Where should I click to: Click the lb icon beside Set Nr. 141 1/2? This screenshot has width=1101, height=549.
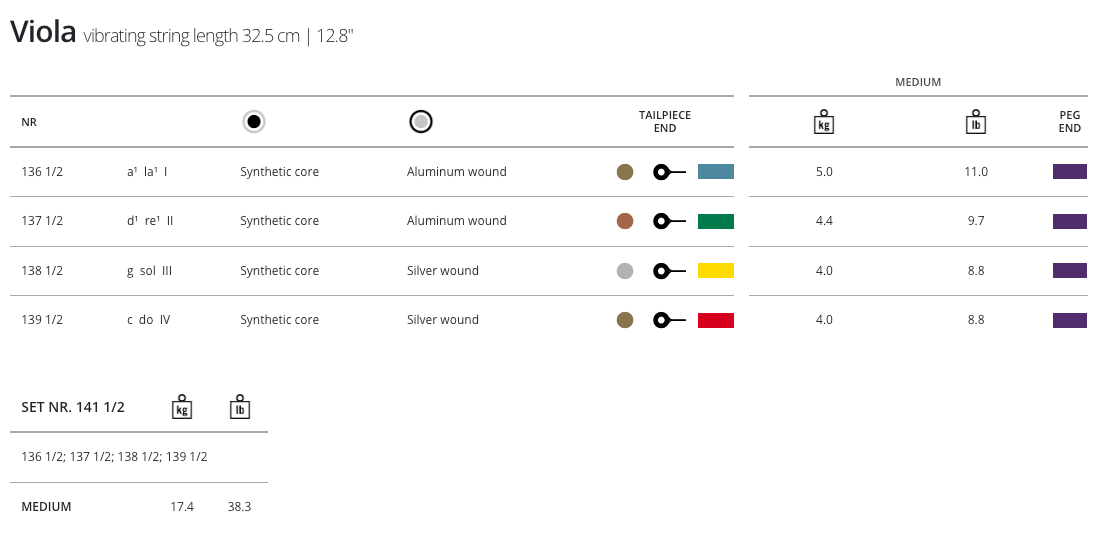coord(240,406)
